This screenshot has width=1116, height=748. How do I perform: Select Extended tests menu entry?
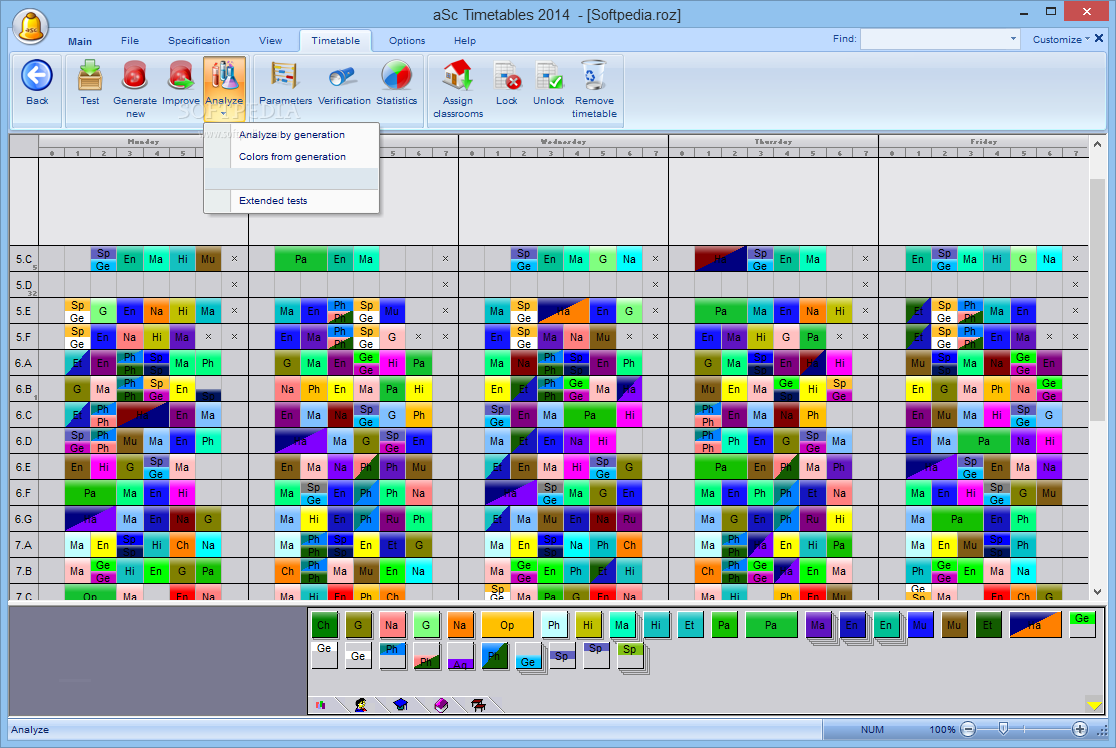point(291,201)
